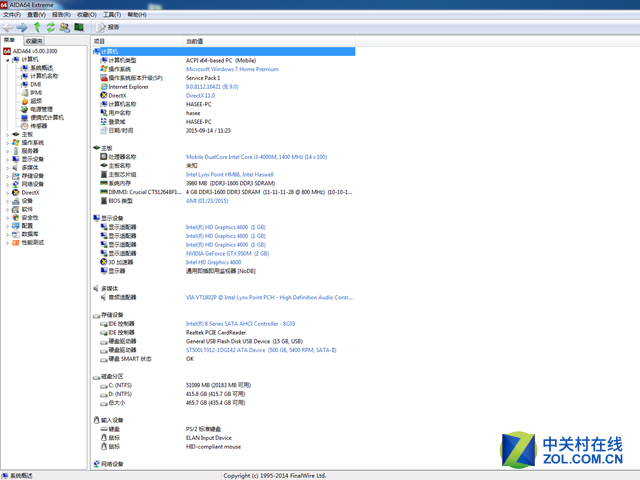Viewport: 640px width, 480px height.
Task: Open the Intel Lynx Point HM86 chipset link
Action: tap(230, 174)
